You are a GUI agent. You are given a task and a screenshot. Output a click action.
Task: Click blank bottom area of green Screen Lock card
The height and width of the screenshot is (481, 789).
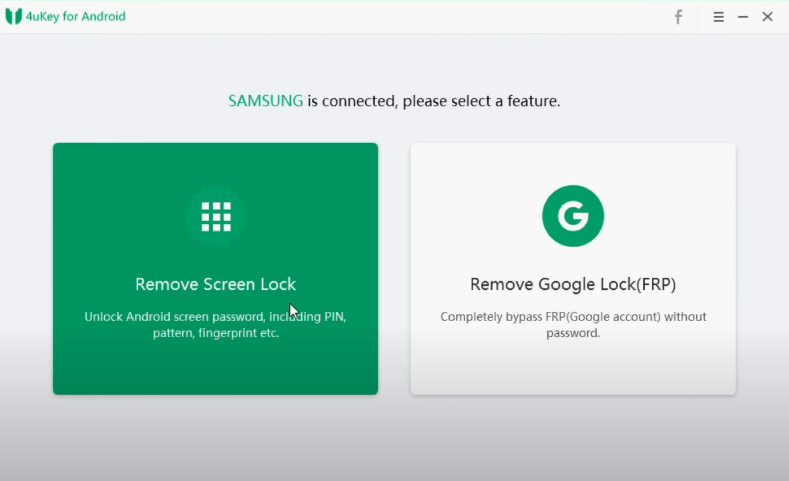point(216,370)
